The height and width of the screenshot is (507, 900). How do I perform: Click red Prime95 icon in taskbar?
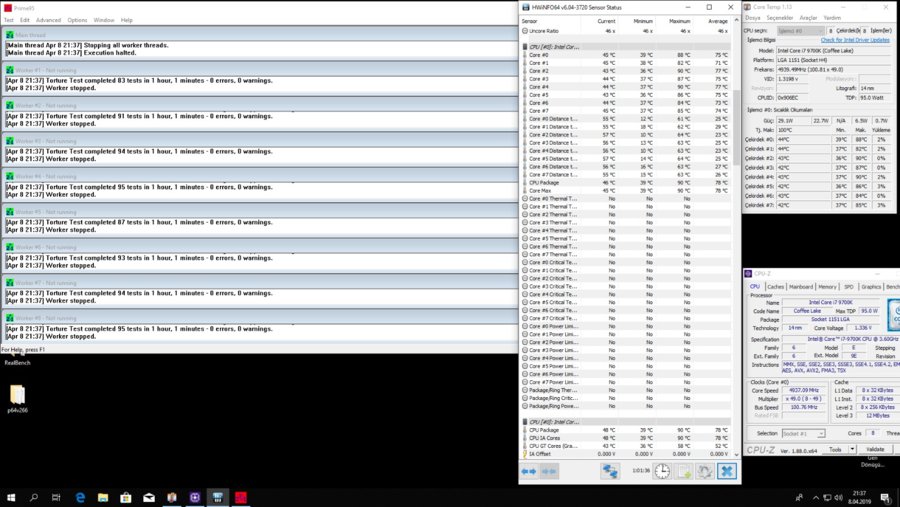coord(240,497)
